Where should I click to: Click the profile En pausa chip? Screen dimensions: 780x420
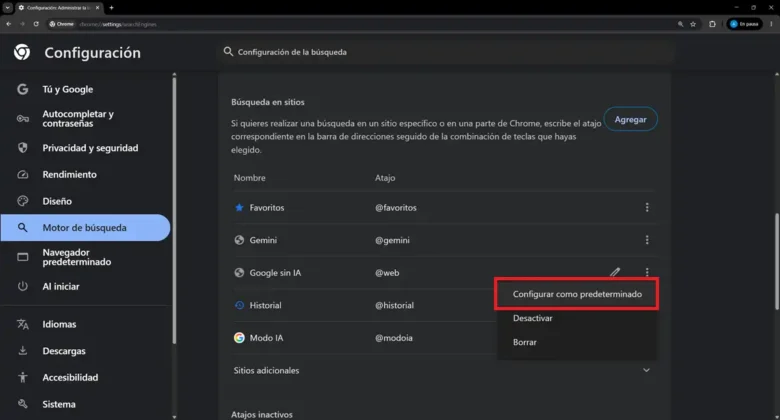click(745, 24)
